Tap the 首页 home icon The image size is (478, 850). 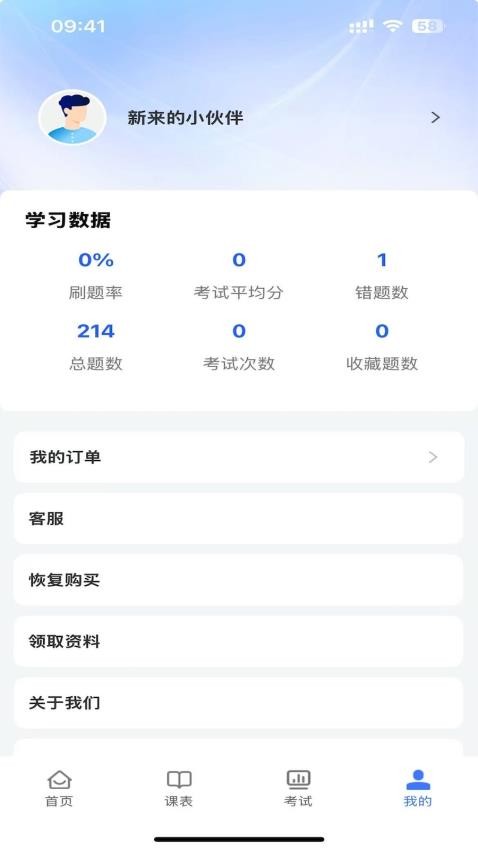point(59,780)
